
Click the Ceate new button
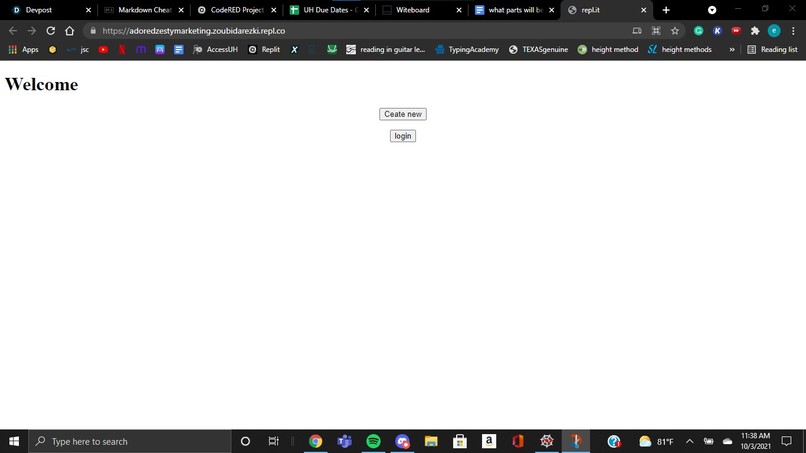pyautogui.click(x=402, y=114)
